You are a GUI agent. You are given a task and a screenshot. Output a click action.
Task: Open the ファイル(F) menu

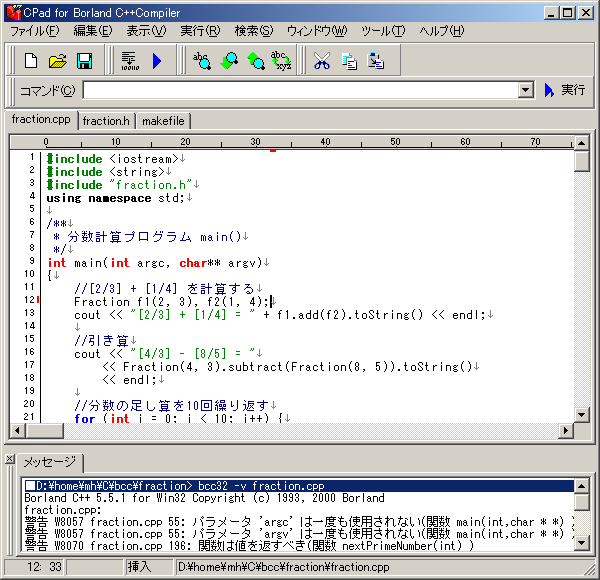click(35, 31)
